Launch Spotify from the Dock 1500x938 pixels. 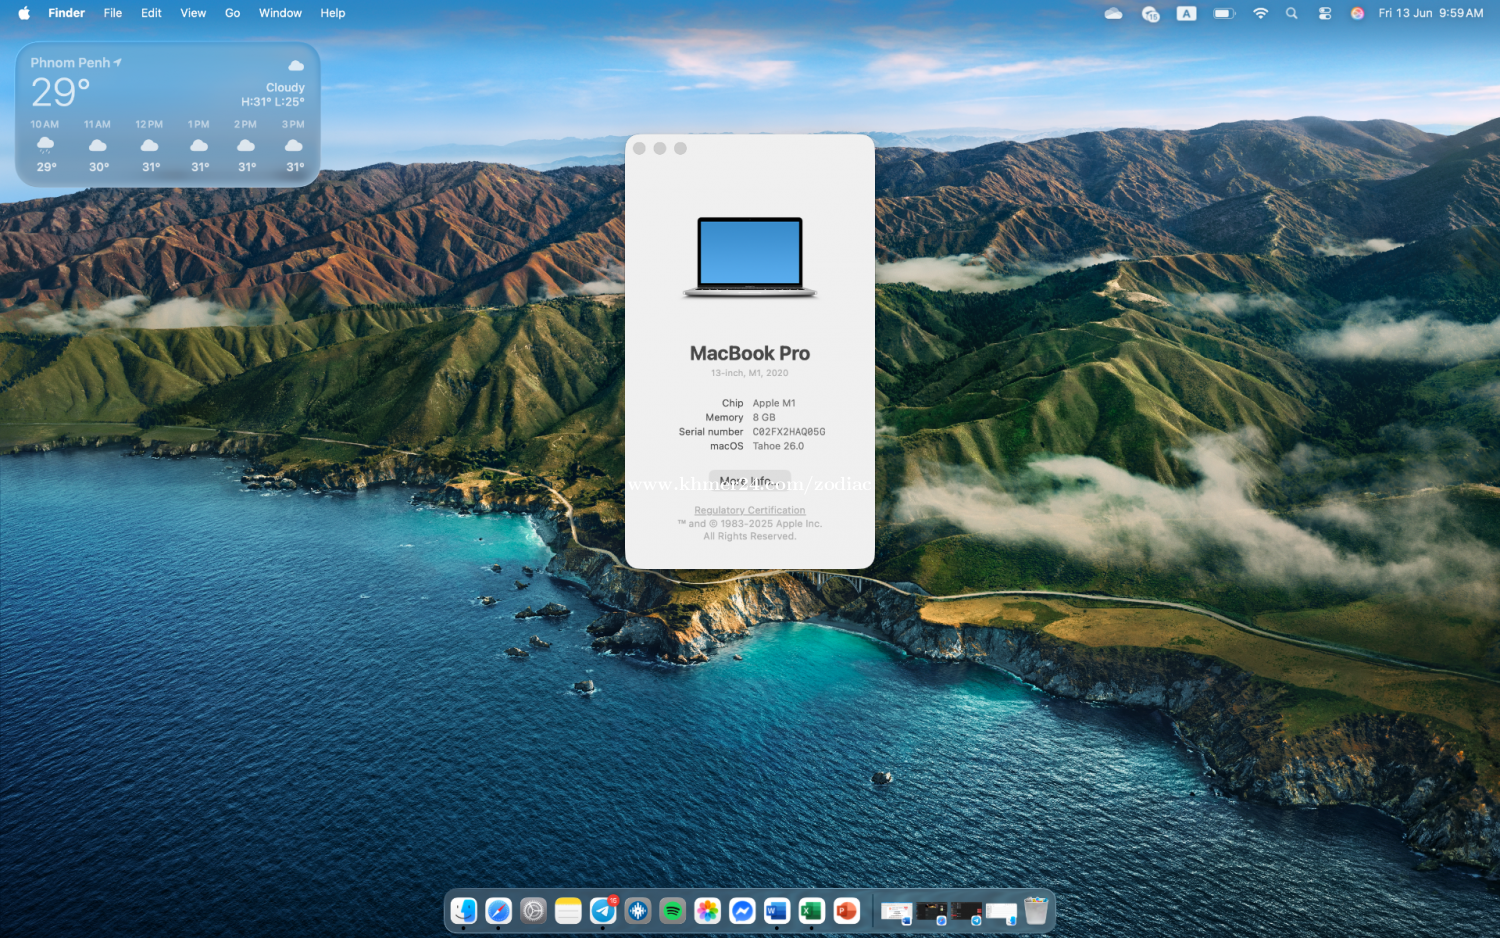(x=673, y=911)
